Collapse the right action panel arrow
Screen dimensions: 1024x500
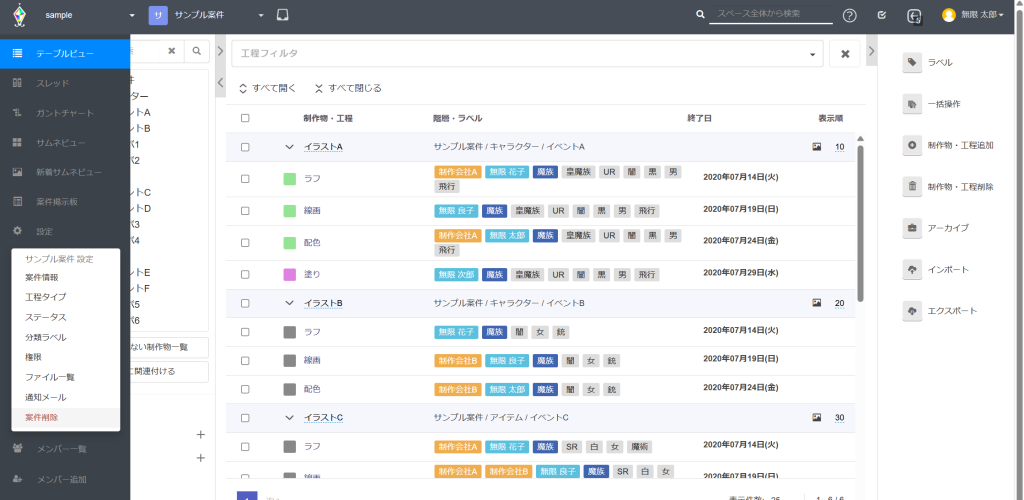871,51
